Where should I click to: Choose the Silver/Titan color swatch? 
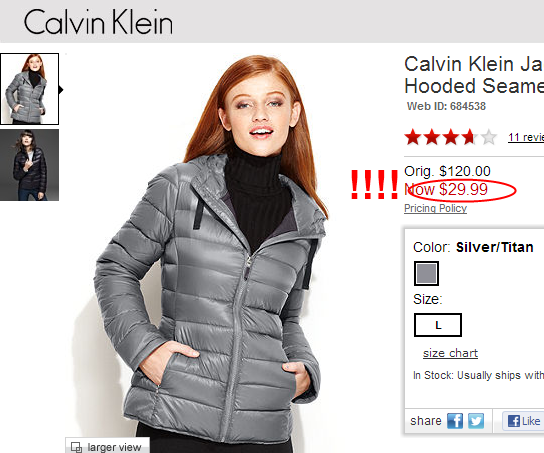(426, 273)
